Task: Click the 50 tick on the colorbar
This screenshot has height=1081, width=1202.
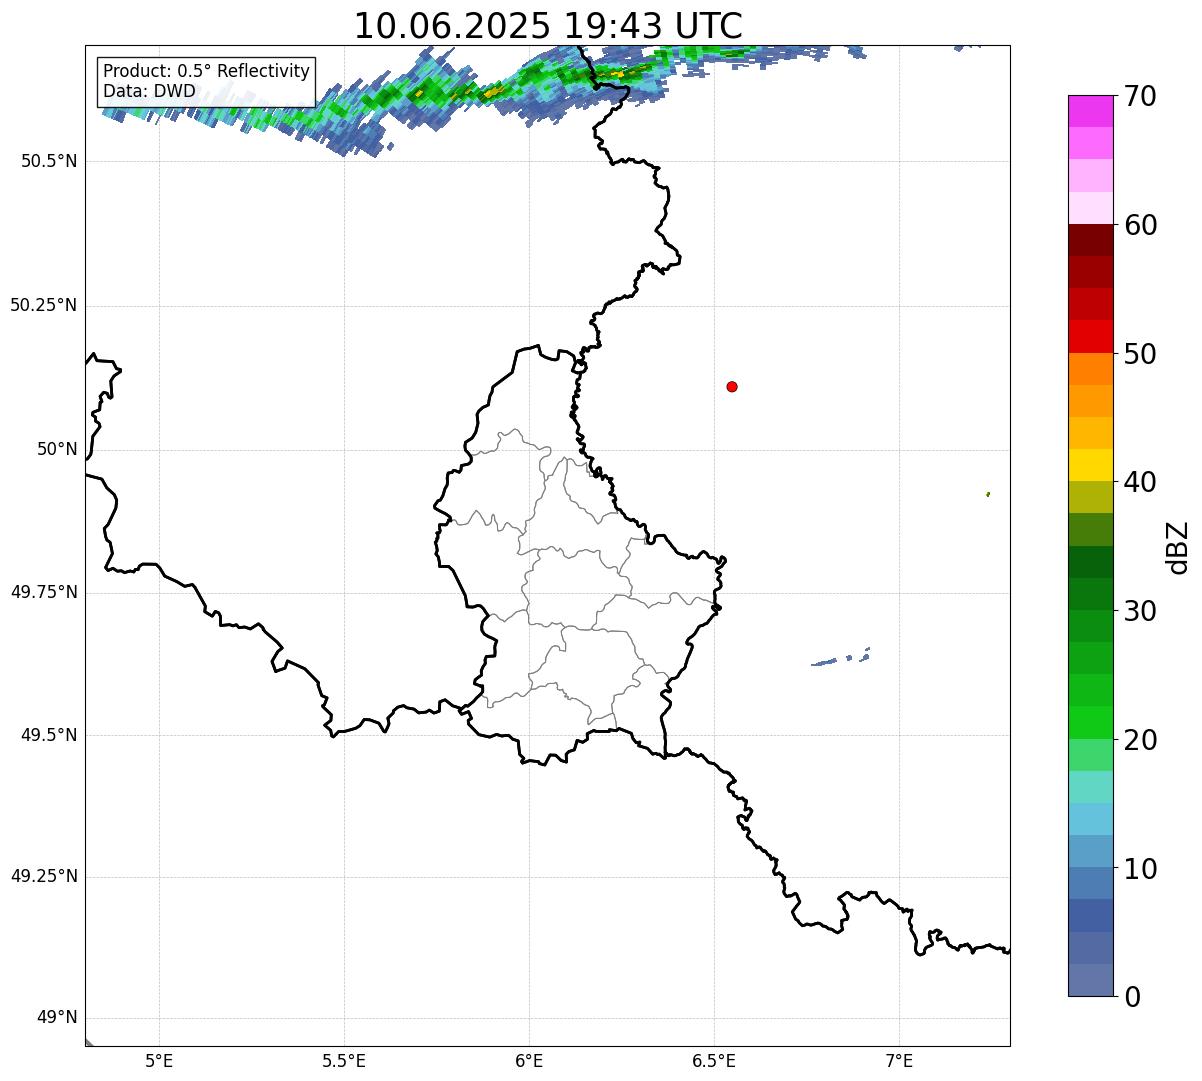Action: [1139, 354]
